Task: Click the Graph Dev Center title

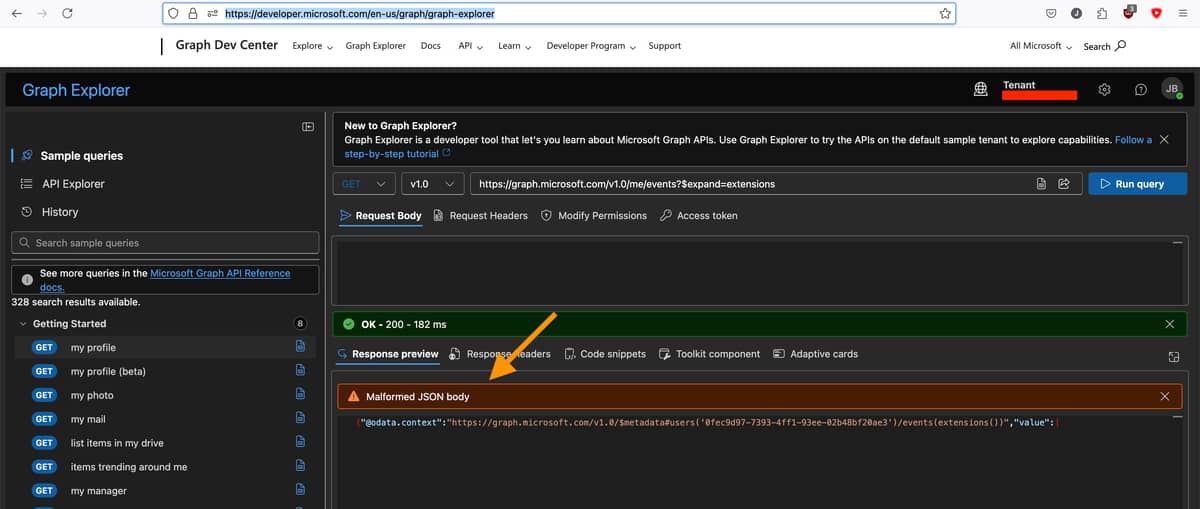Action: click(226, 45)
